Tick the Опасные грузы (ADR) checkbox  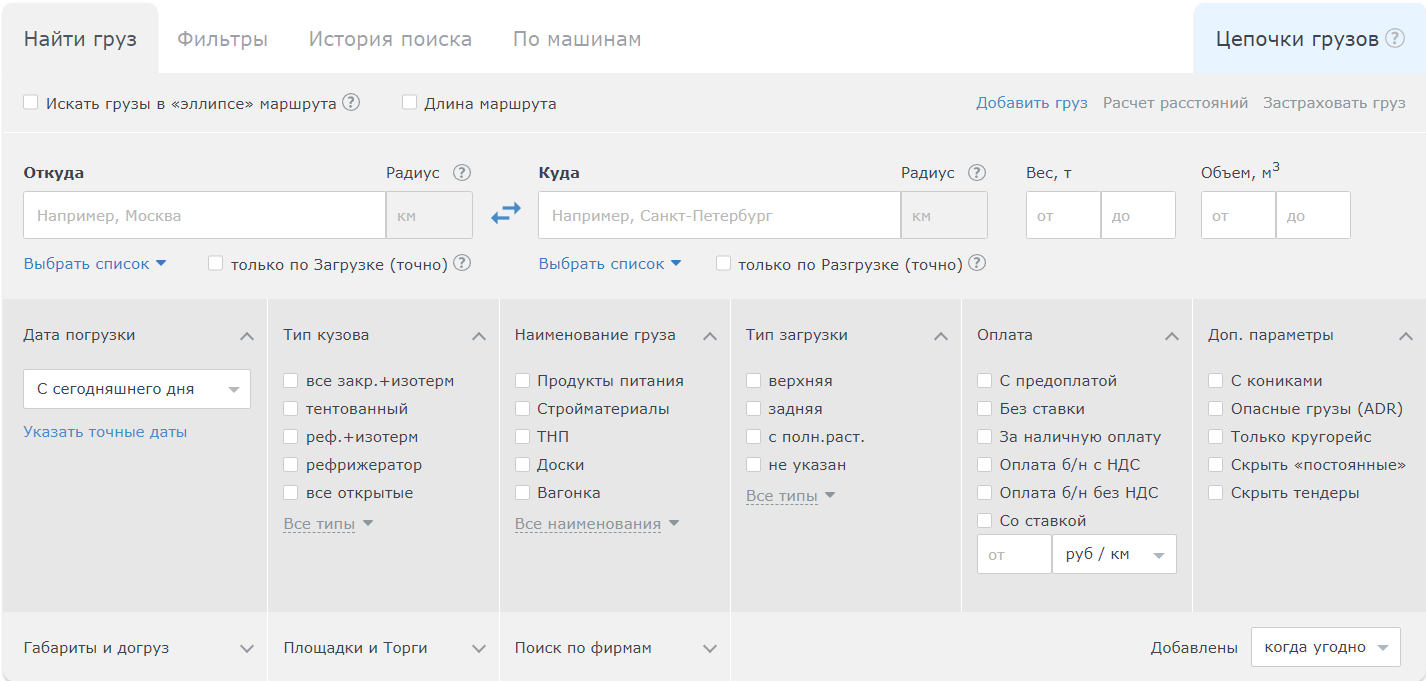coord(1216,409)
